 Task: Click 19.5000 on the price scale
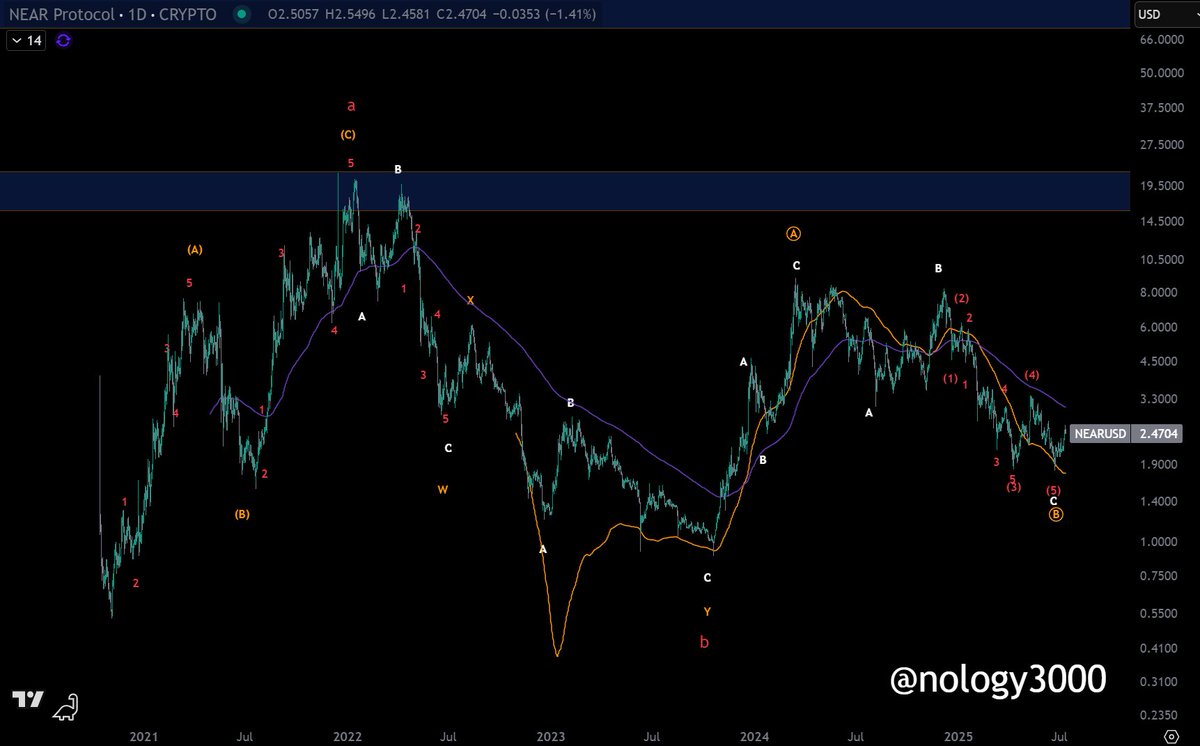click(x=1160, y=186)
